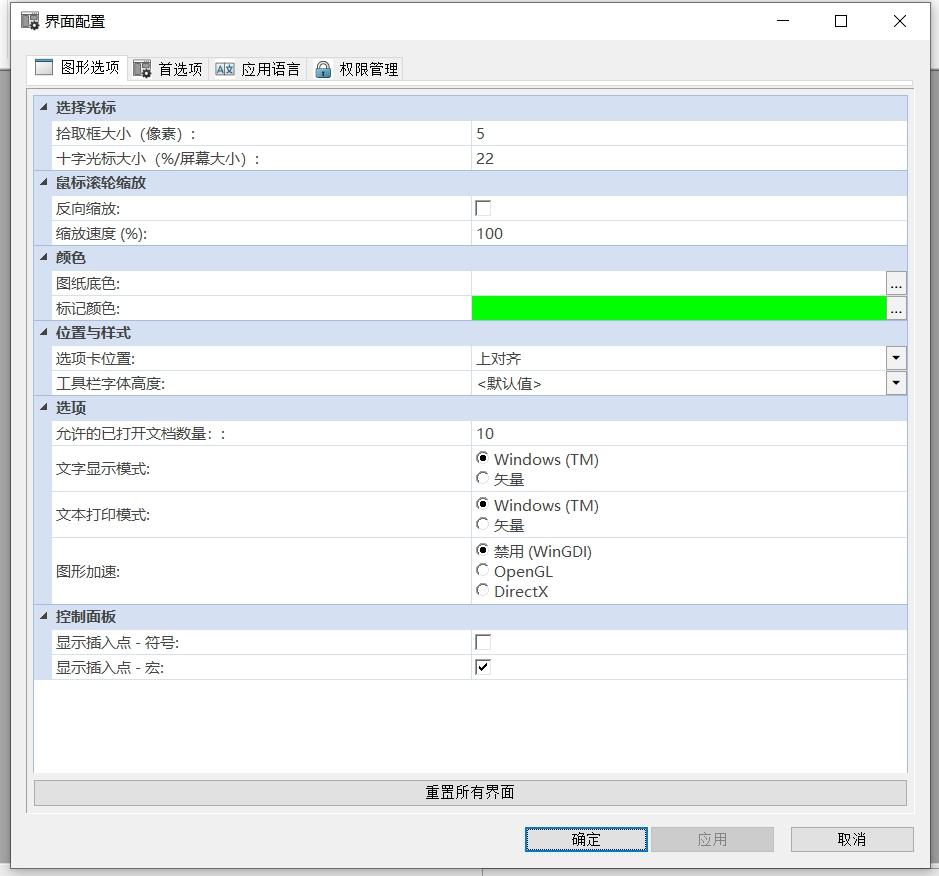Screen dimensions: 939x876
Task: Click the 界面配置 title bar icon
Action: click(30, 21)
